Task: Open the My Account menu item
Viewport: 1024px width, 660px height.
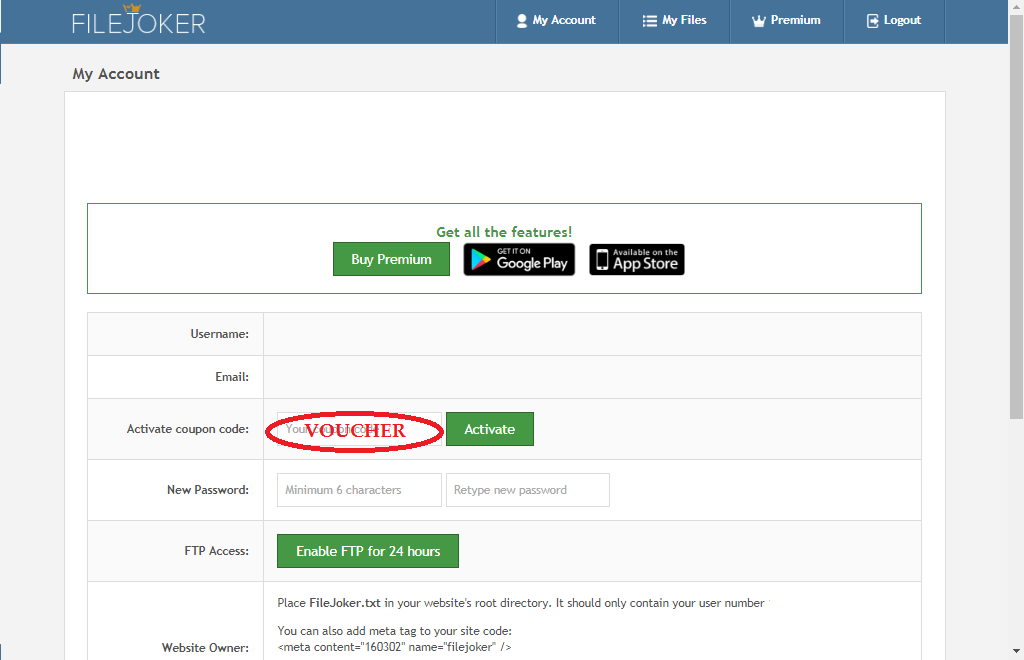Action: tap(564, 21)
